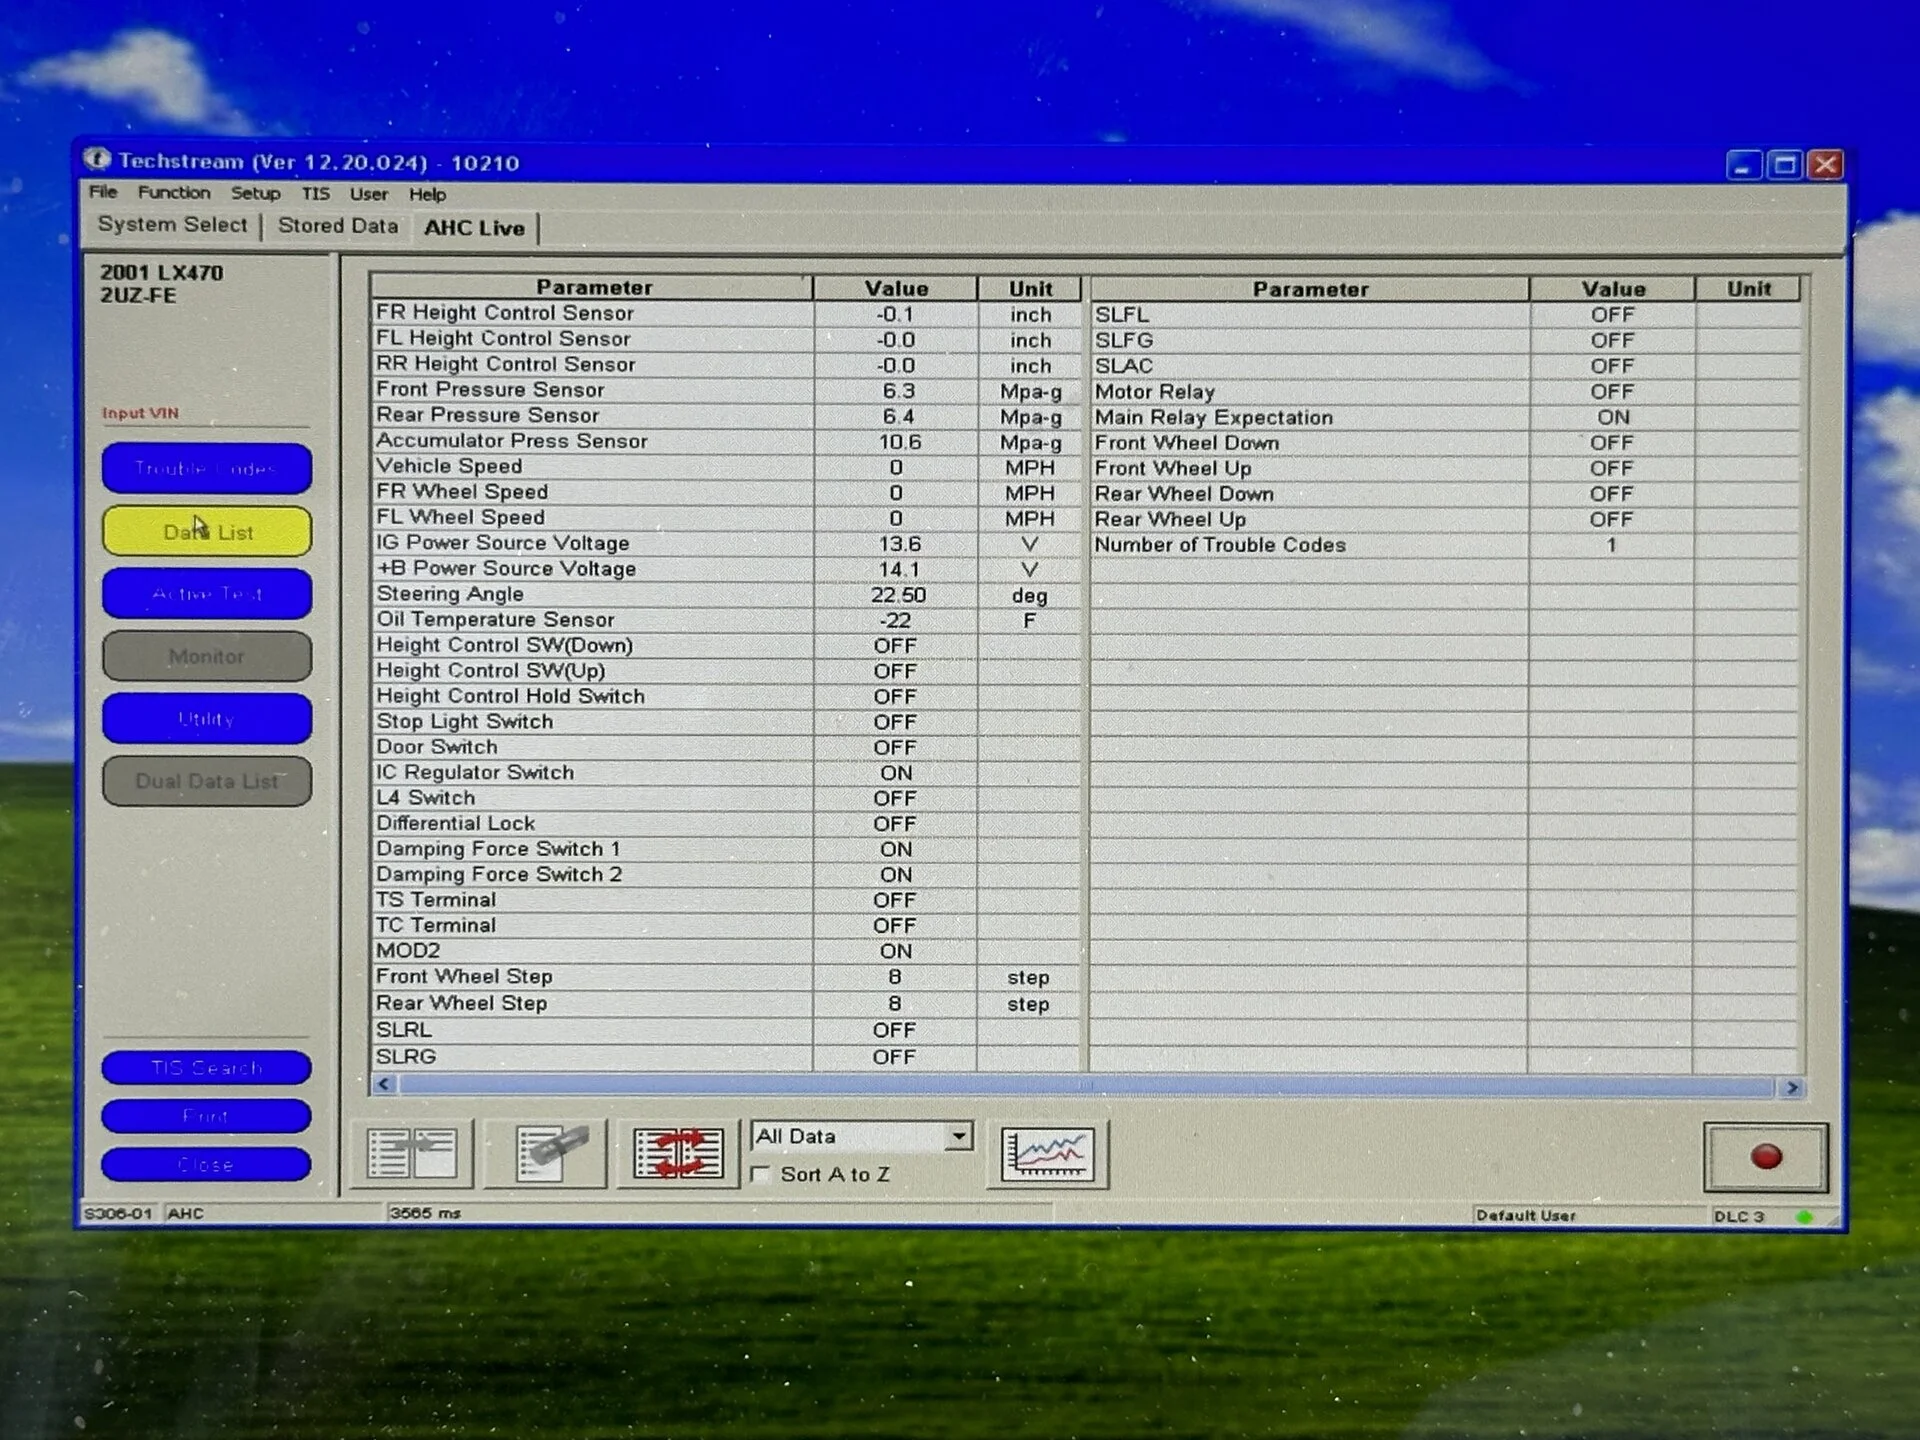
Task: Click the red arrows refresh data icon
Action: pos(678,1154)
